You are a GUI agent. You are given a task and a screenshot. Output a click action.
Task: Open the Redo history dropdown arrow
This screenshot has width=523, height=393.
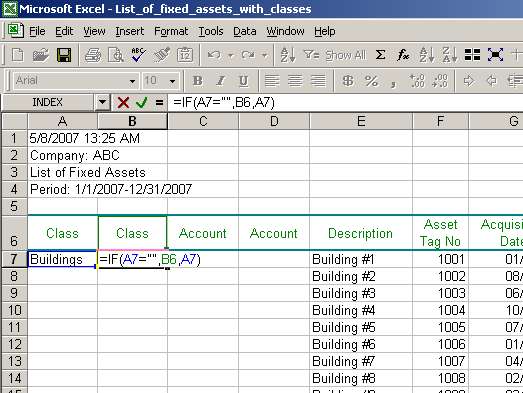(264, 55)
